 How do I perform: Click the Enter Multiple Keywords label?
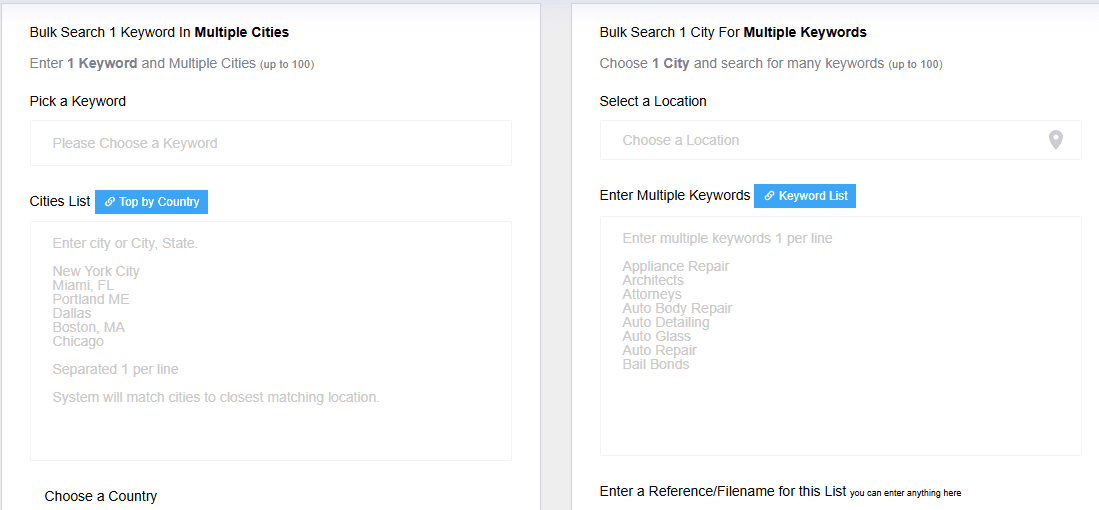point(675,196)
